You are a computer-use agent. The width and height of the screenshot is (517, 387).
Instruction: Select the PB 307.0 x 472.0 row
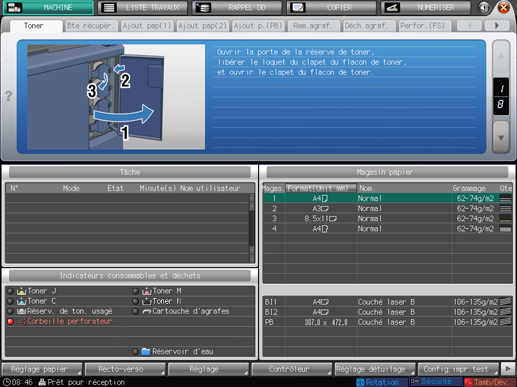[x=388, y=322]
